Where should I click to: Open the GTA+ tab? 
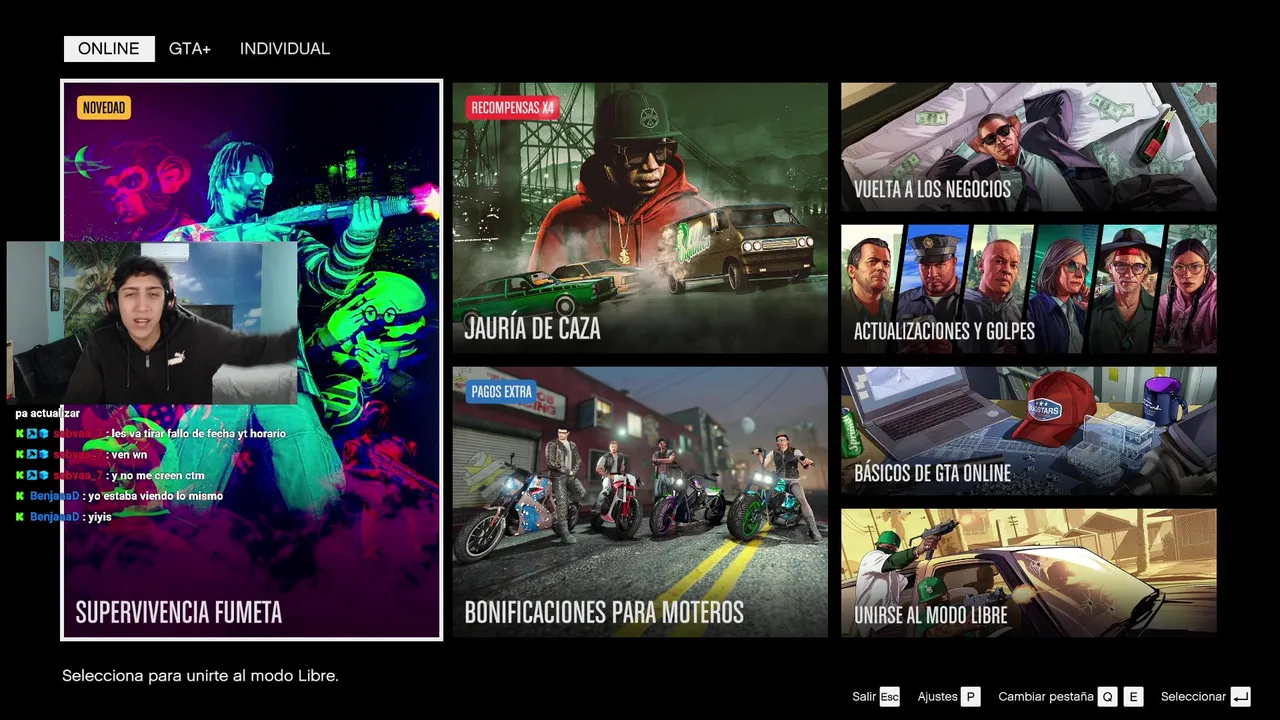[190, 48]
